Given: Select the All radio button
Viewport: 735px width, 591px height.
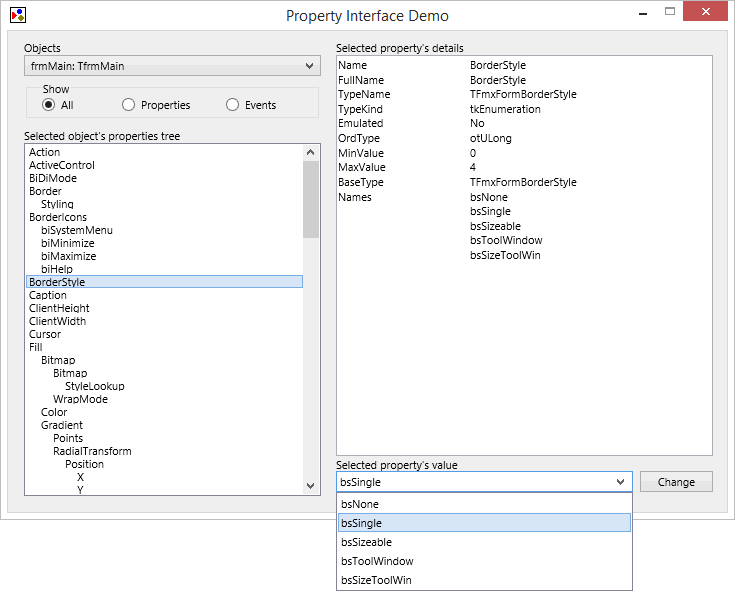Looking at the screenshot, I should (x=48, y=105).
